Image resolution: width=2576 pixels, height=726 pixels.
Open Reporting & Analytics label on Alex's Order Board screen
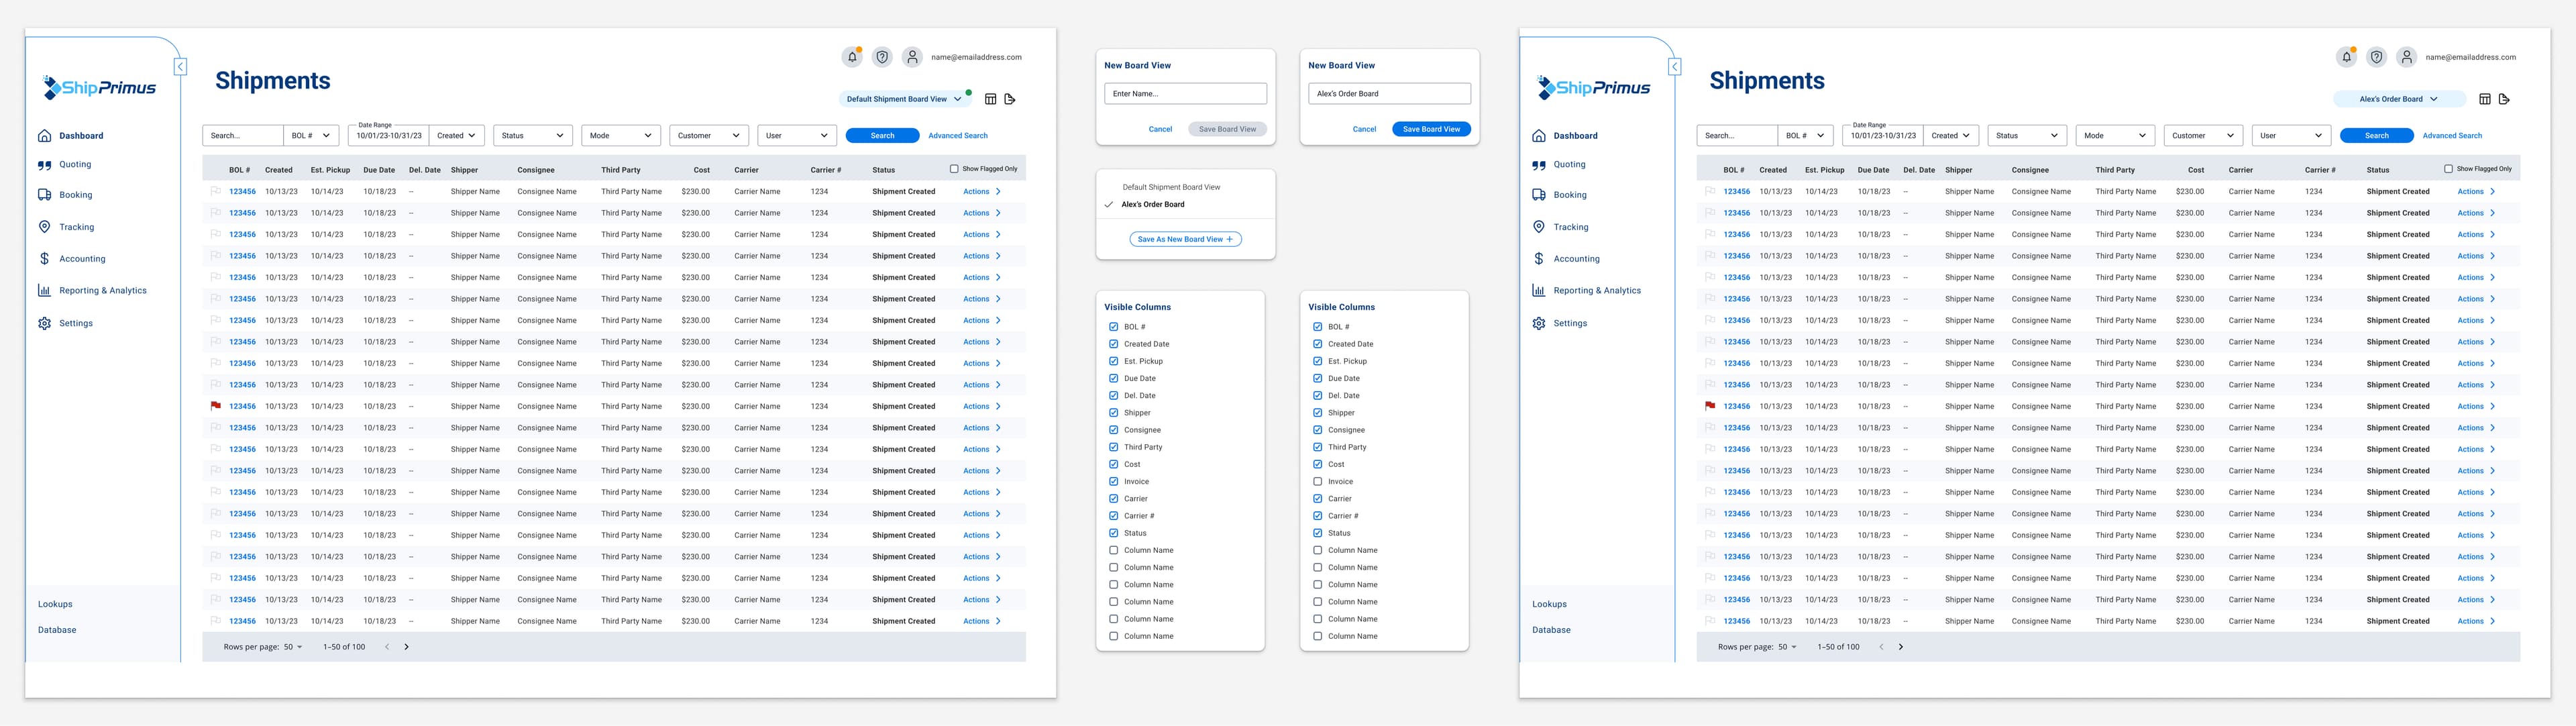tap(1597, 290)
